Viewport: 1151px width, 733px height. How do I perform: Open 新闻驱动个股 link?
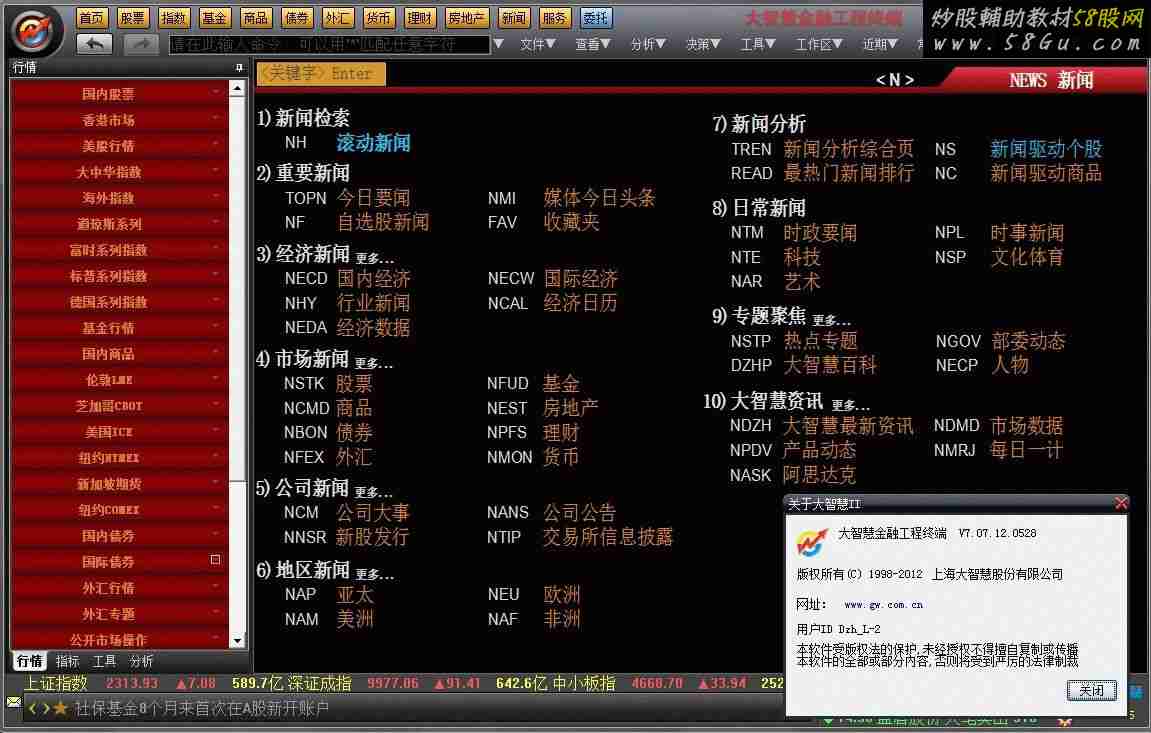point(1046,149)
